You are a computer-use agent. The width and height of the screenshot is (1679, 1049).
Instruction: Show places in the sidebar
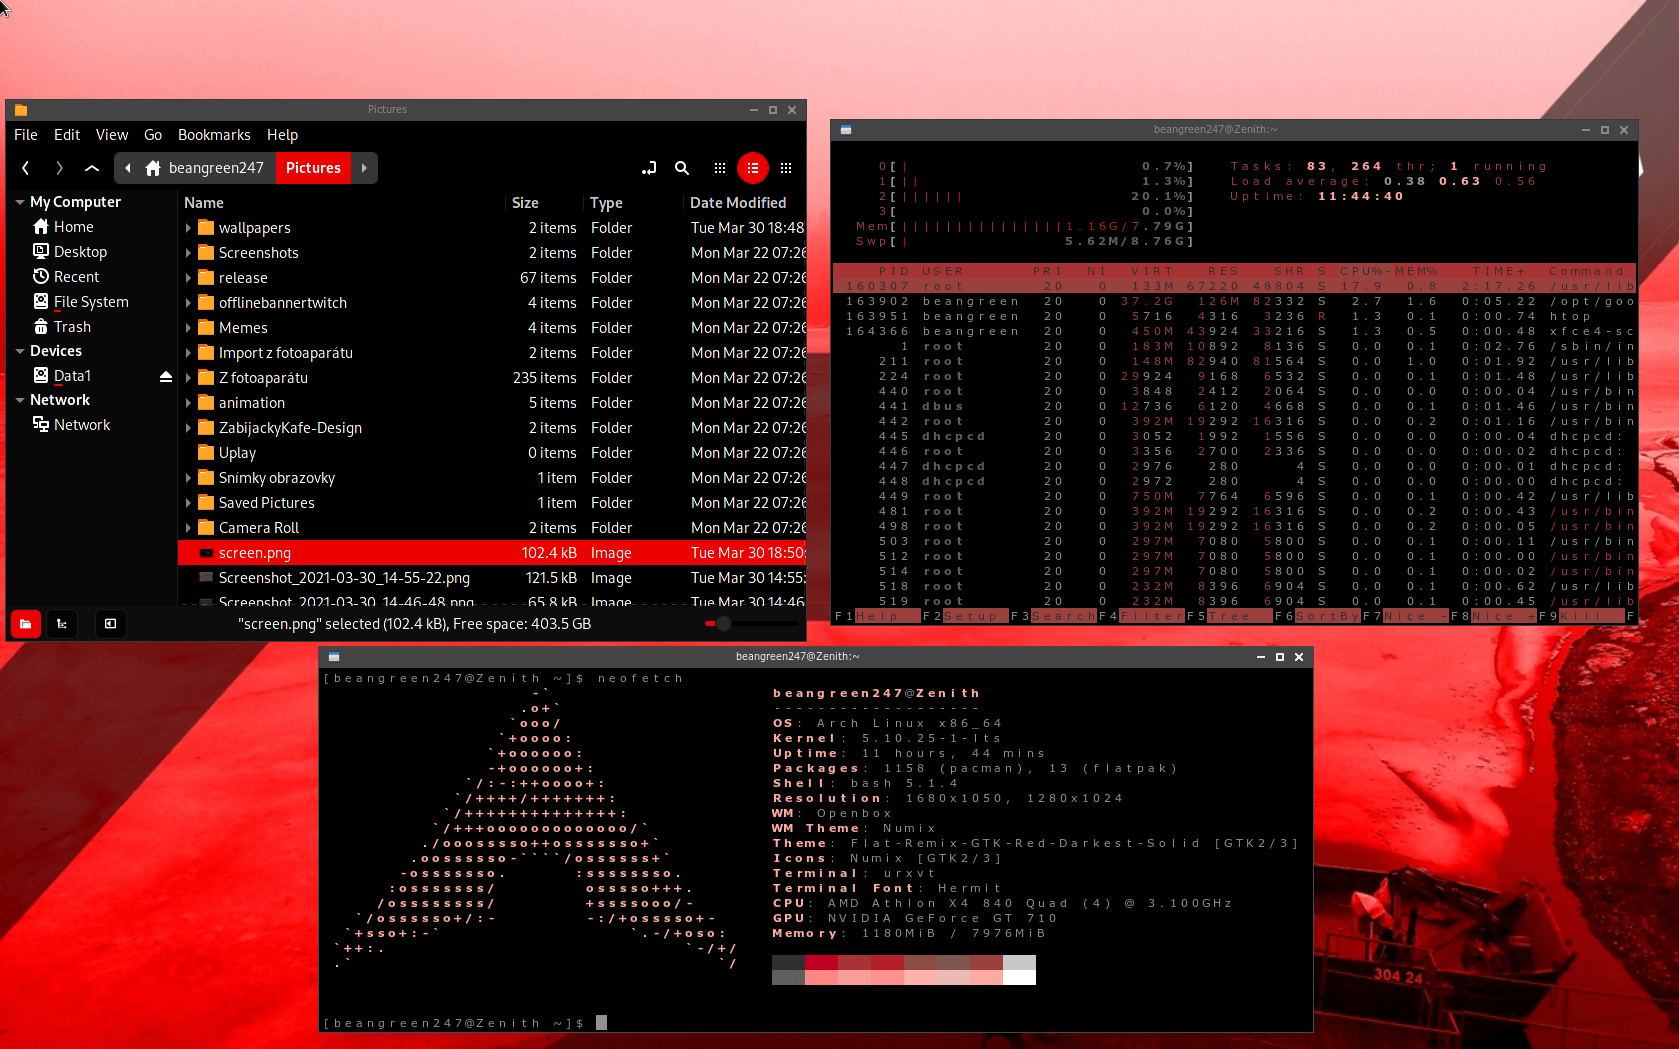click(x=25, y=624)
